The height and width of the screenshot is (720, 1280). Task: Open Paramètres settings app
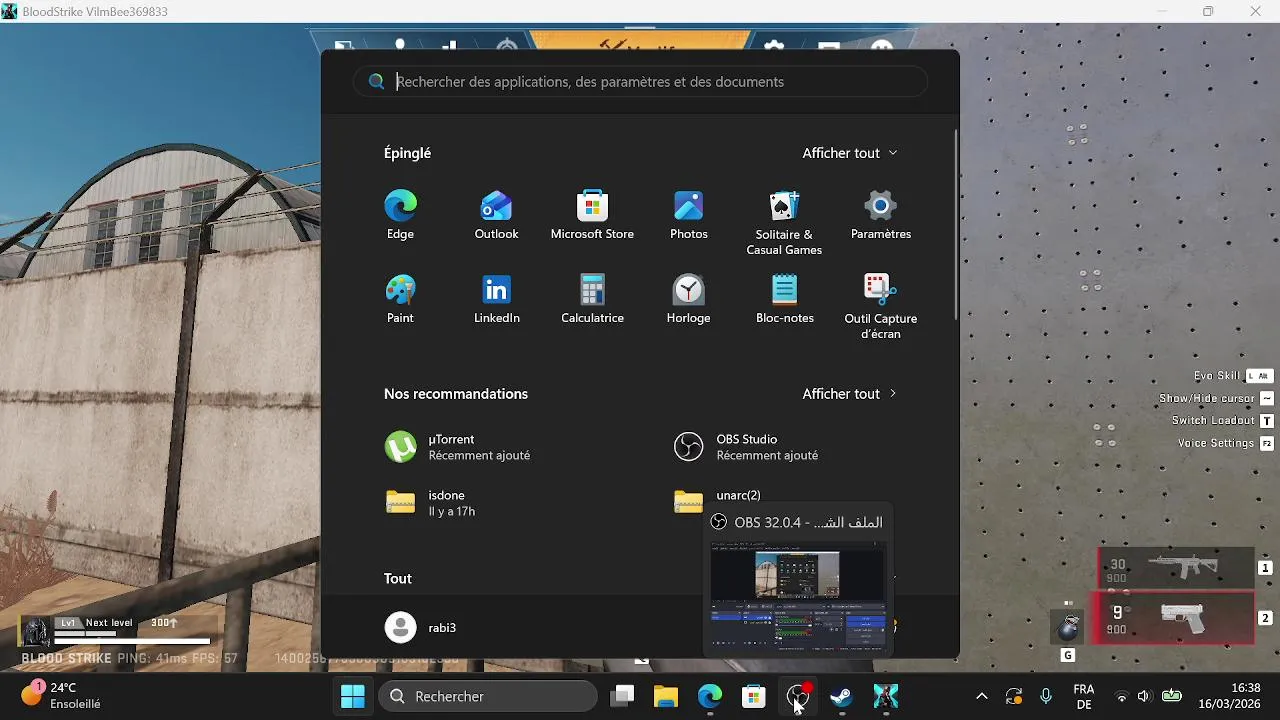(x=880, y=215)
